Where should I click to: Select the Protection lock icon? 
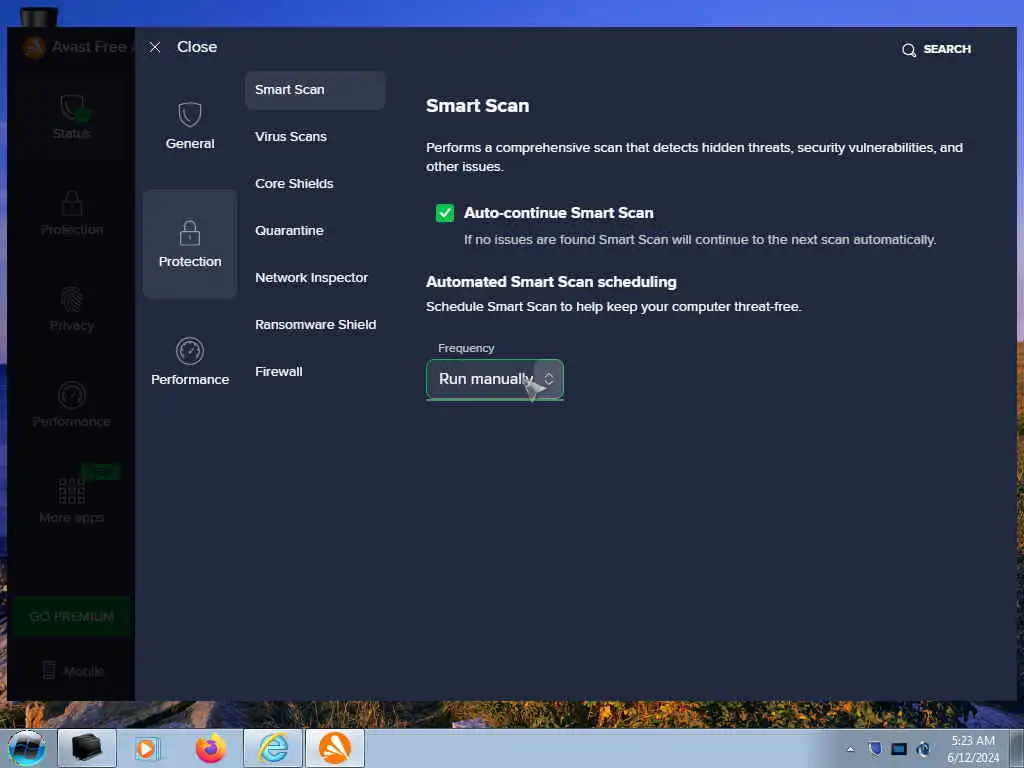click(x=190, y=232)
